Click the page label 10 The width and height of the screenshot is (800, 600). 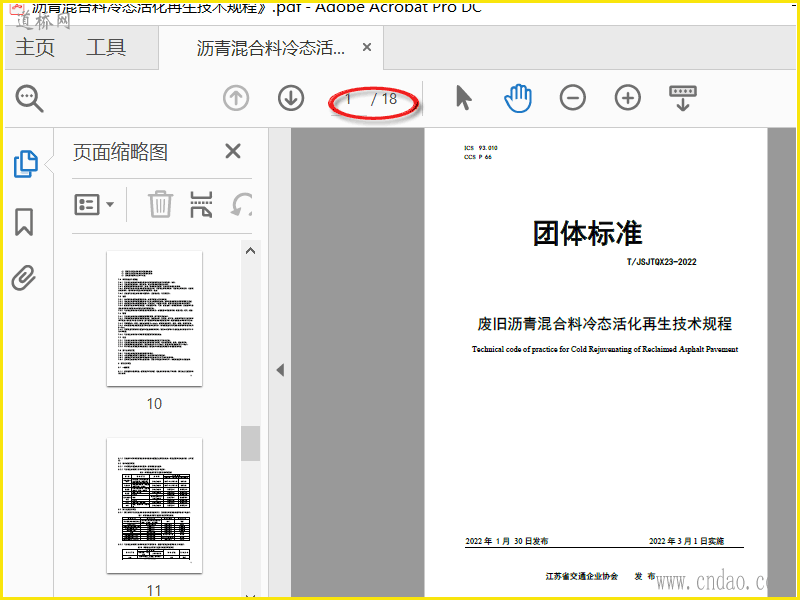[154, 404]
